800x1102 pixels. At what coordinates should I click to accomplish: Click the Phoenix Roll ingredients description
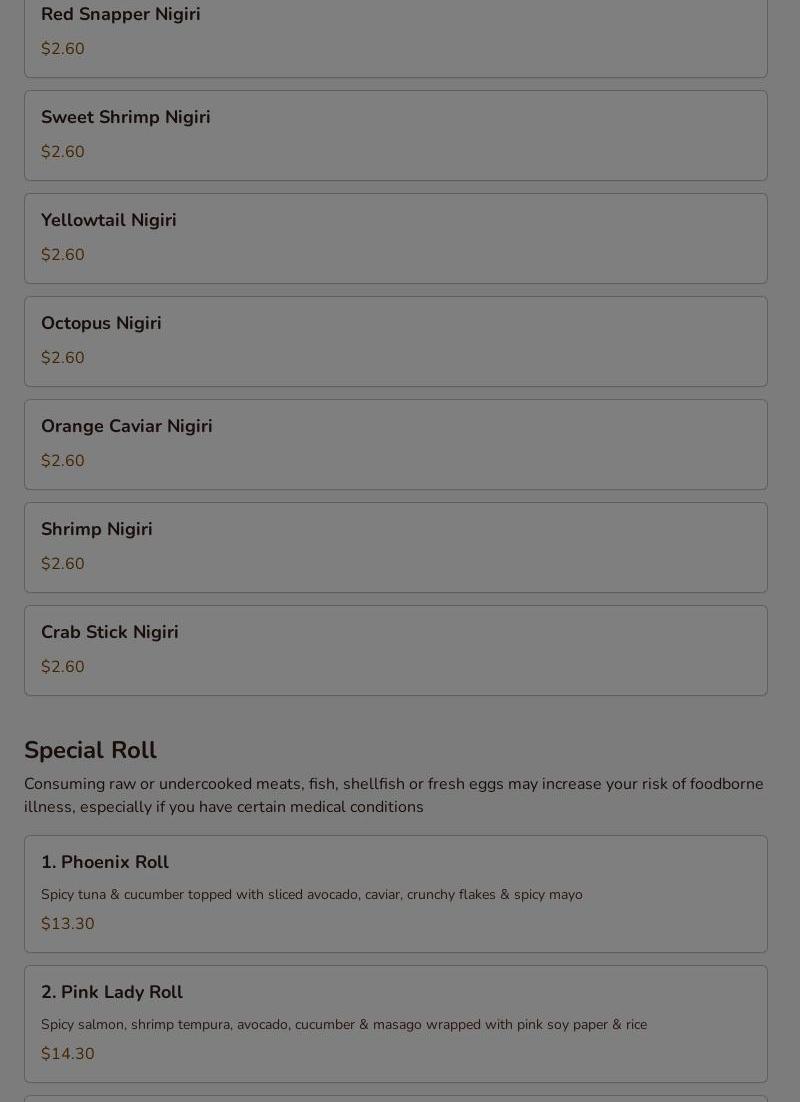tap(311, 895)
